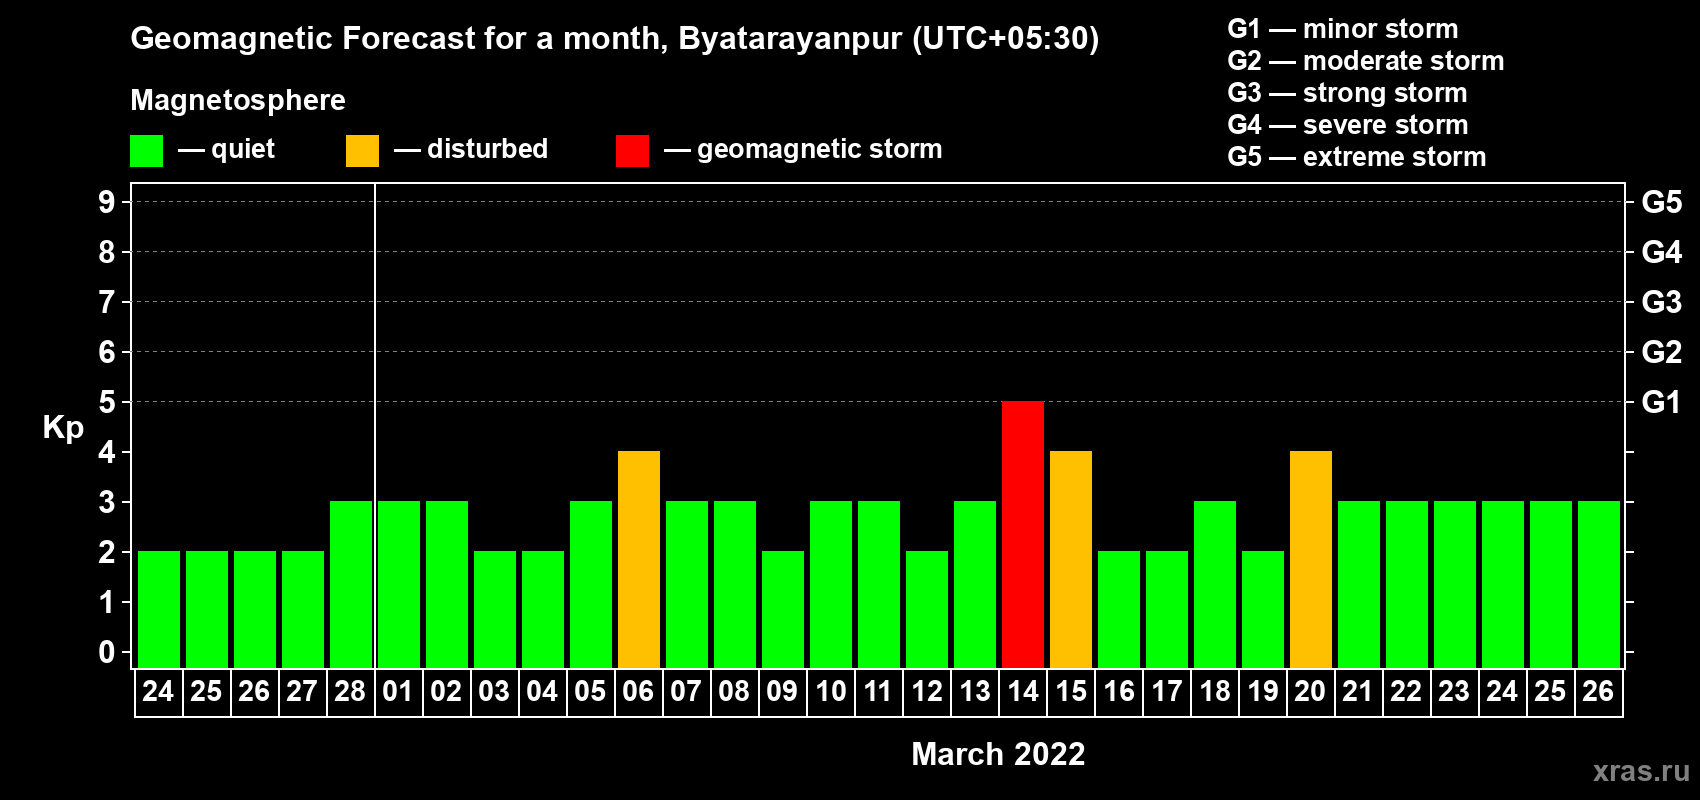Click the orange bar above date 20

coord(1310,559)
